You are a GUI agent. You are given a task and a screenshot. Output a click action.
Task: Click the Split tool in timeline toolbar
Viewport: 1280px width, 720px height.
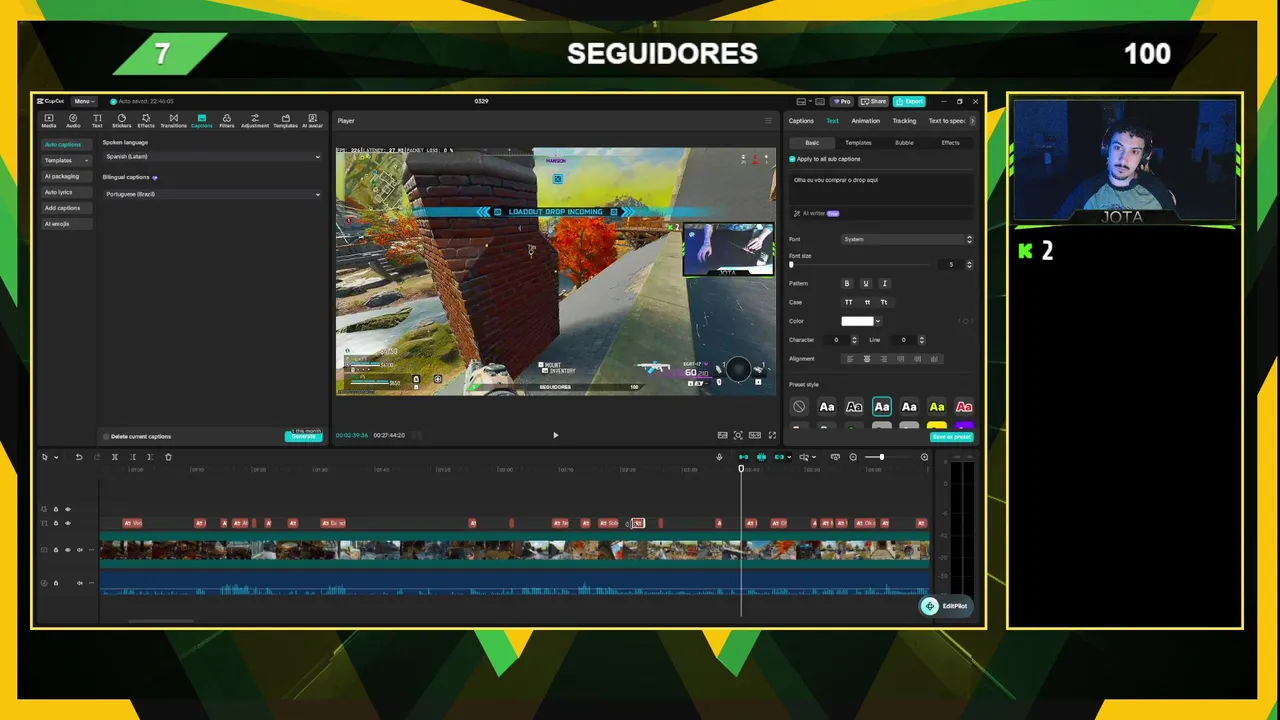[115, 457]
